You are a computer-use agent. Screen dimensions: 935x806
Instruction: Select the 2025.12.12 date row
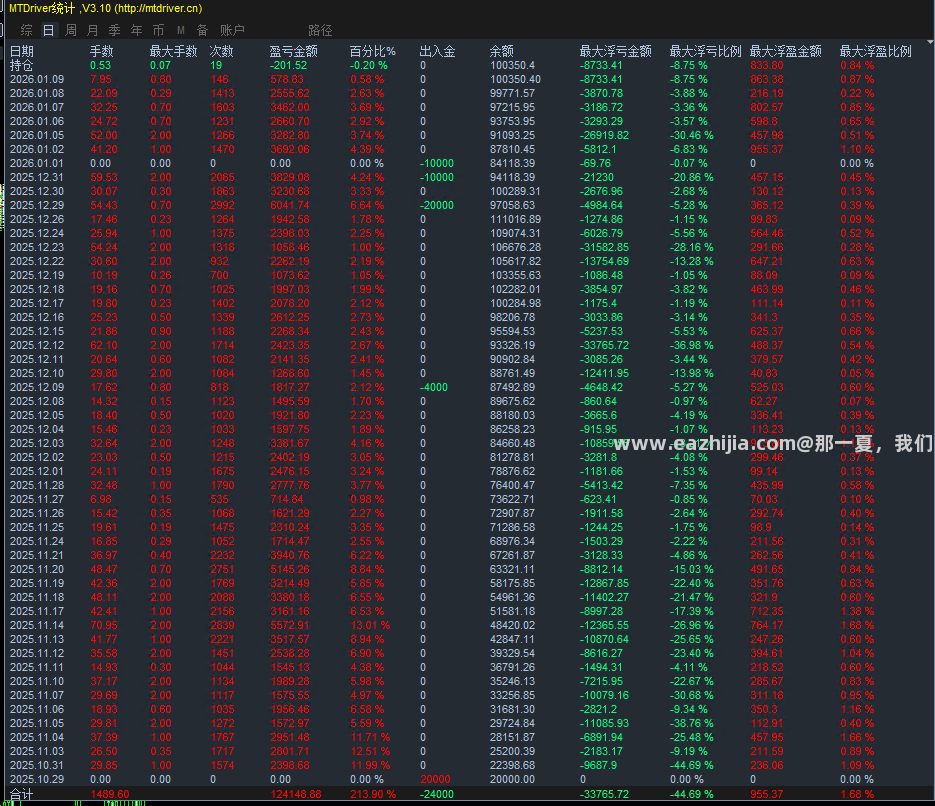coord(37,345)
